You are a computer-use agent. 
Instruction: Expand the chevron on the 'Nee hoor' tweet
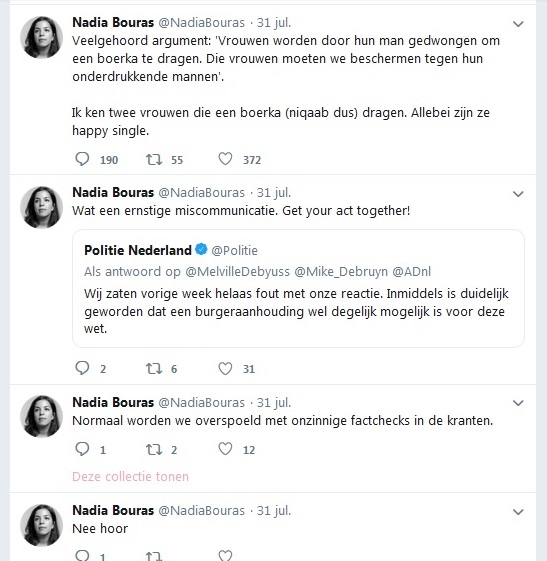point(518,512)
